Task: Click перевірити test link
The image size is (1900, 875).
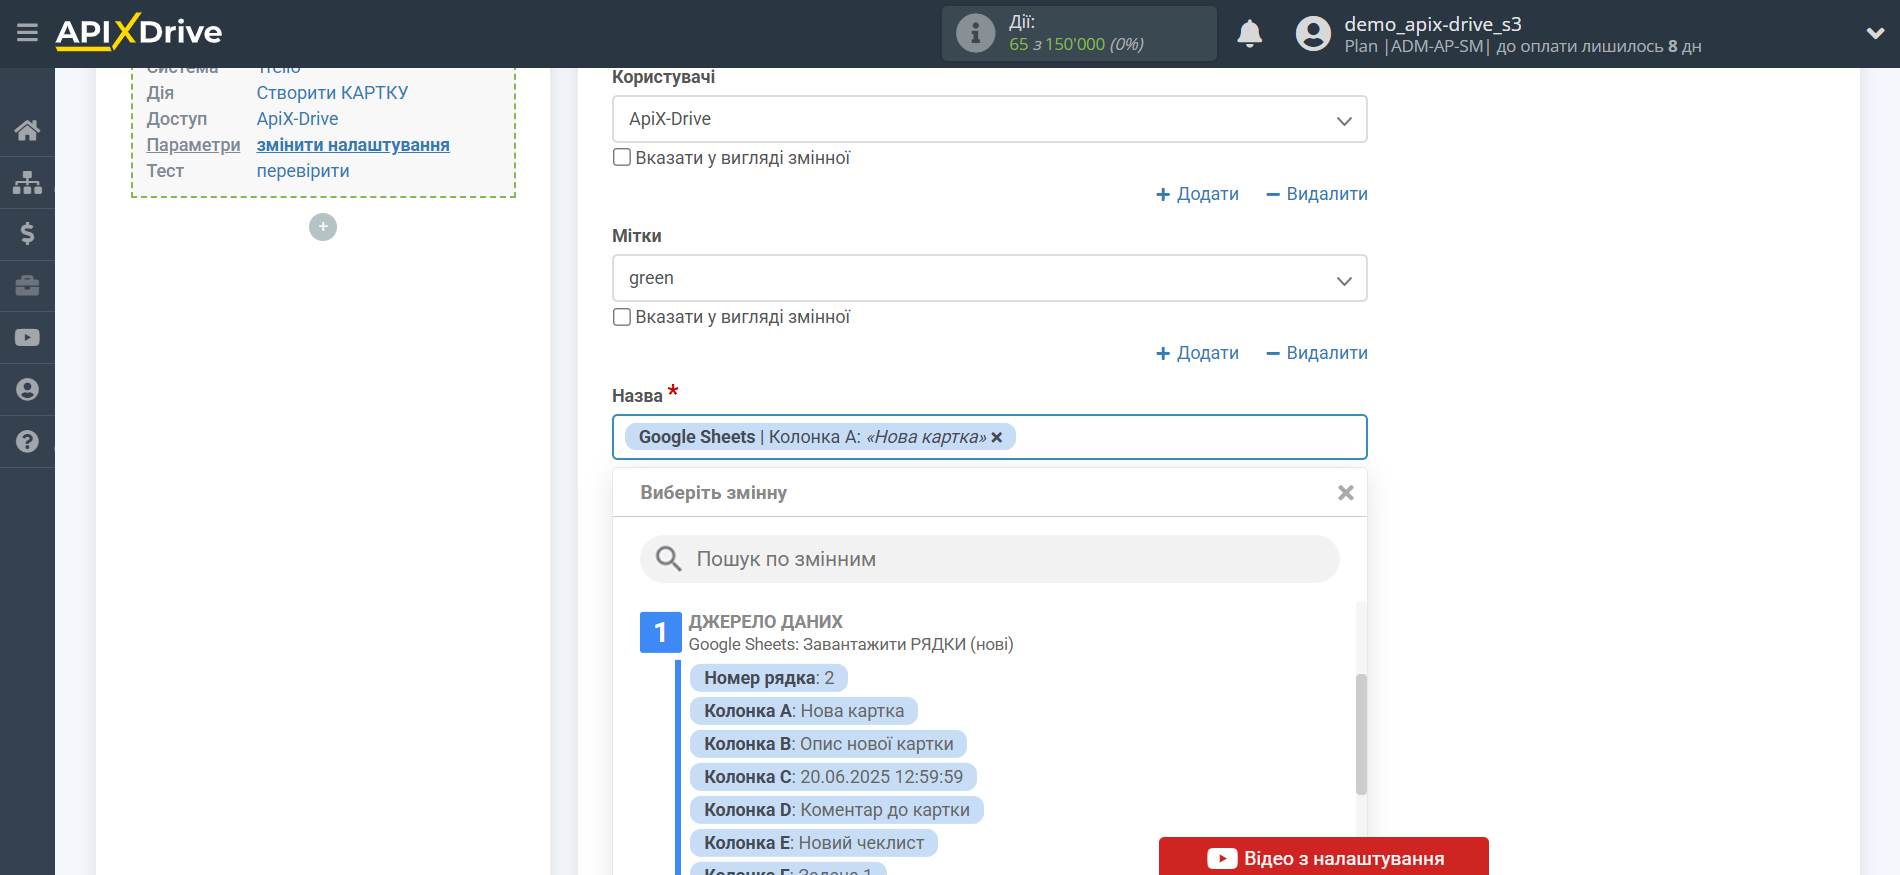Action: click(x=303, y=171)
